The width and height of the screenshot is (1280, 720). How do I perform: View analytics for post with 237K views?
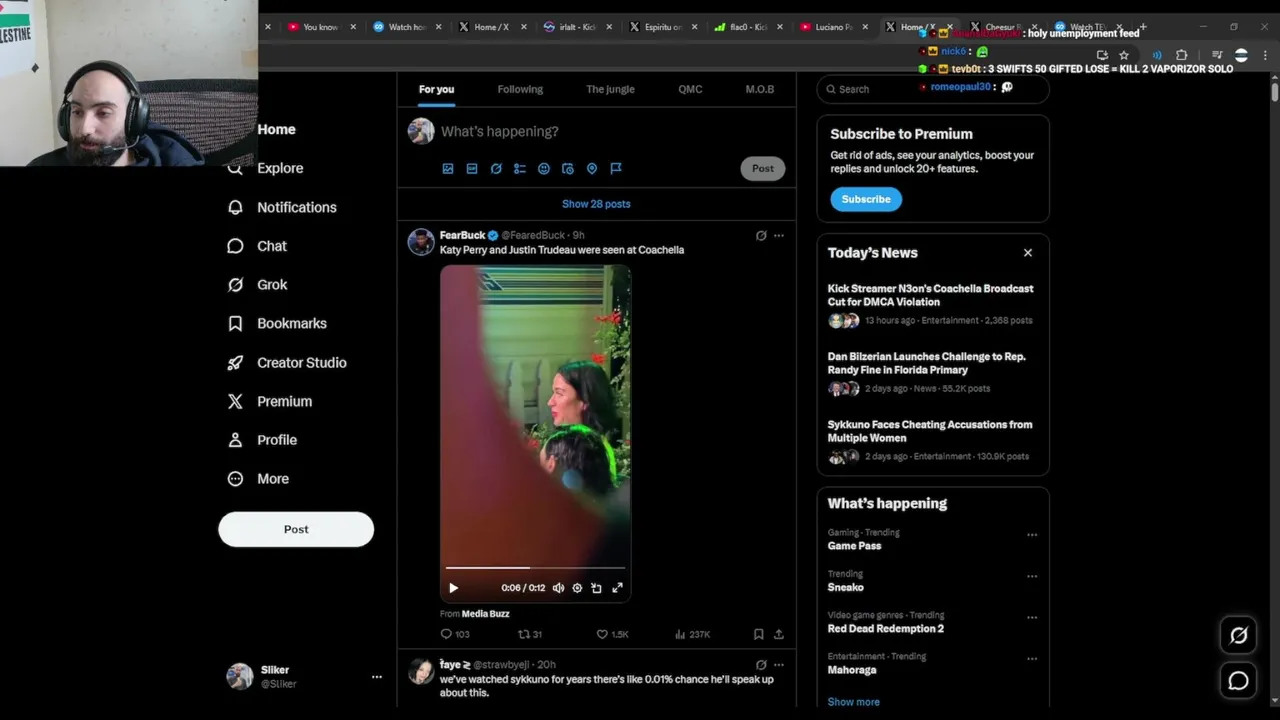point(692,634)
